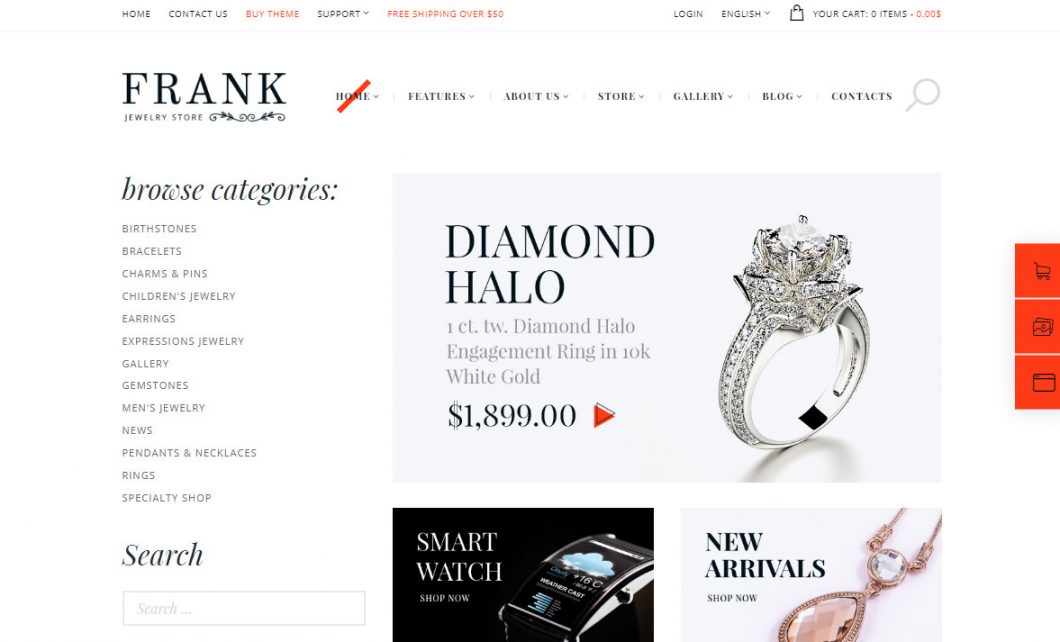The image size is (1060, 642).
Task: Select the Contacts menu item
Action: [861, 97]
